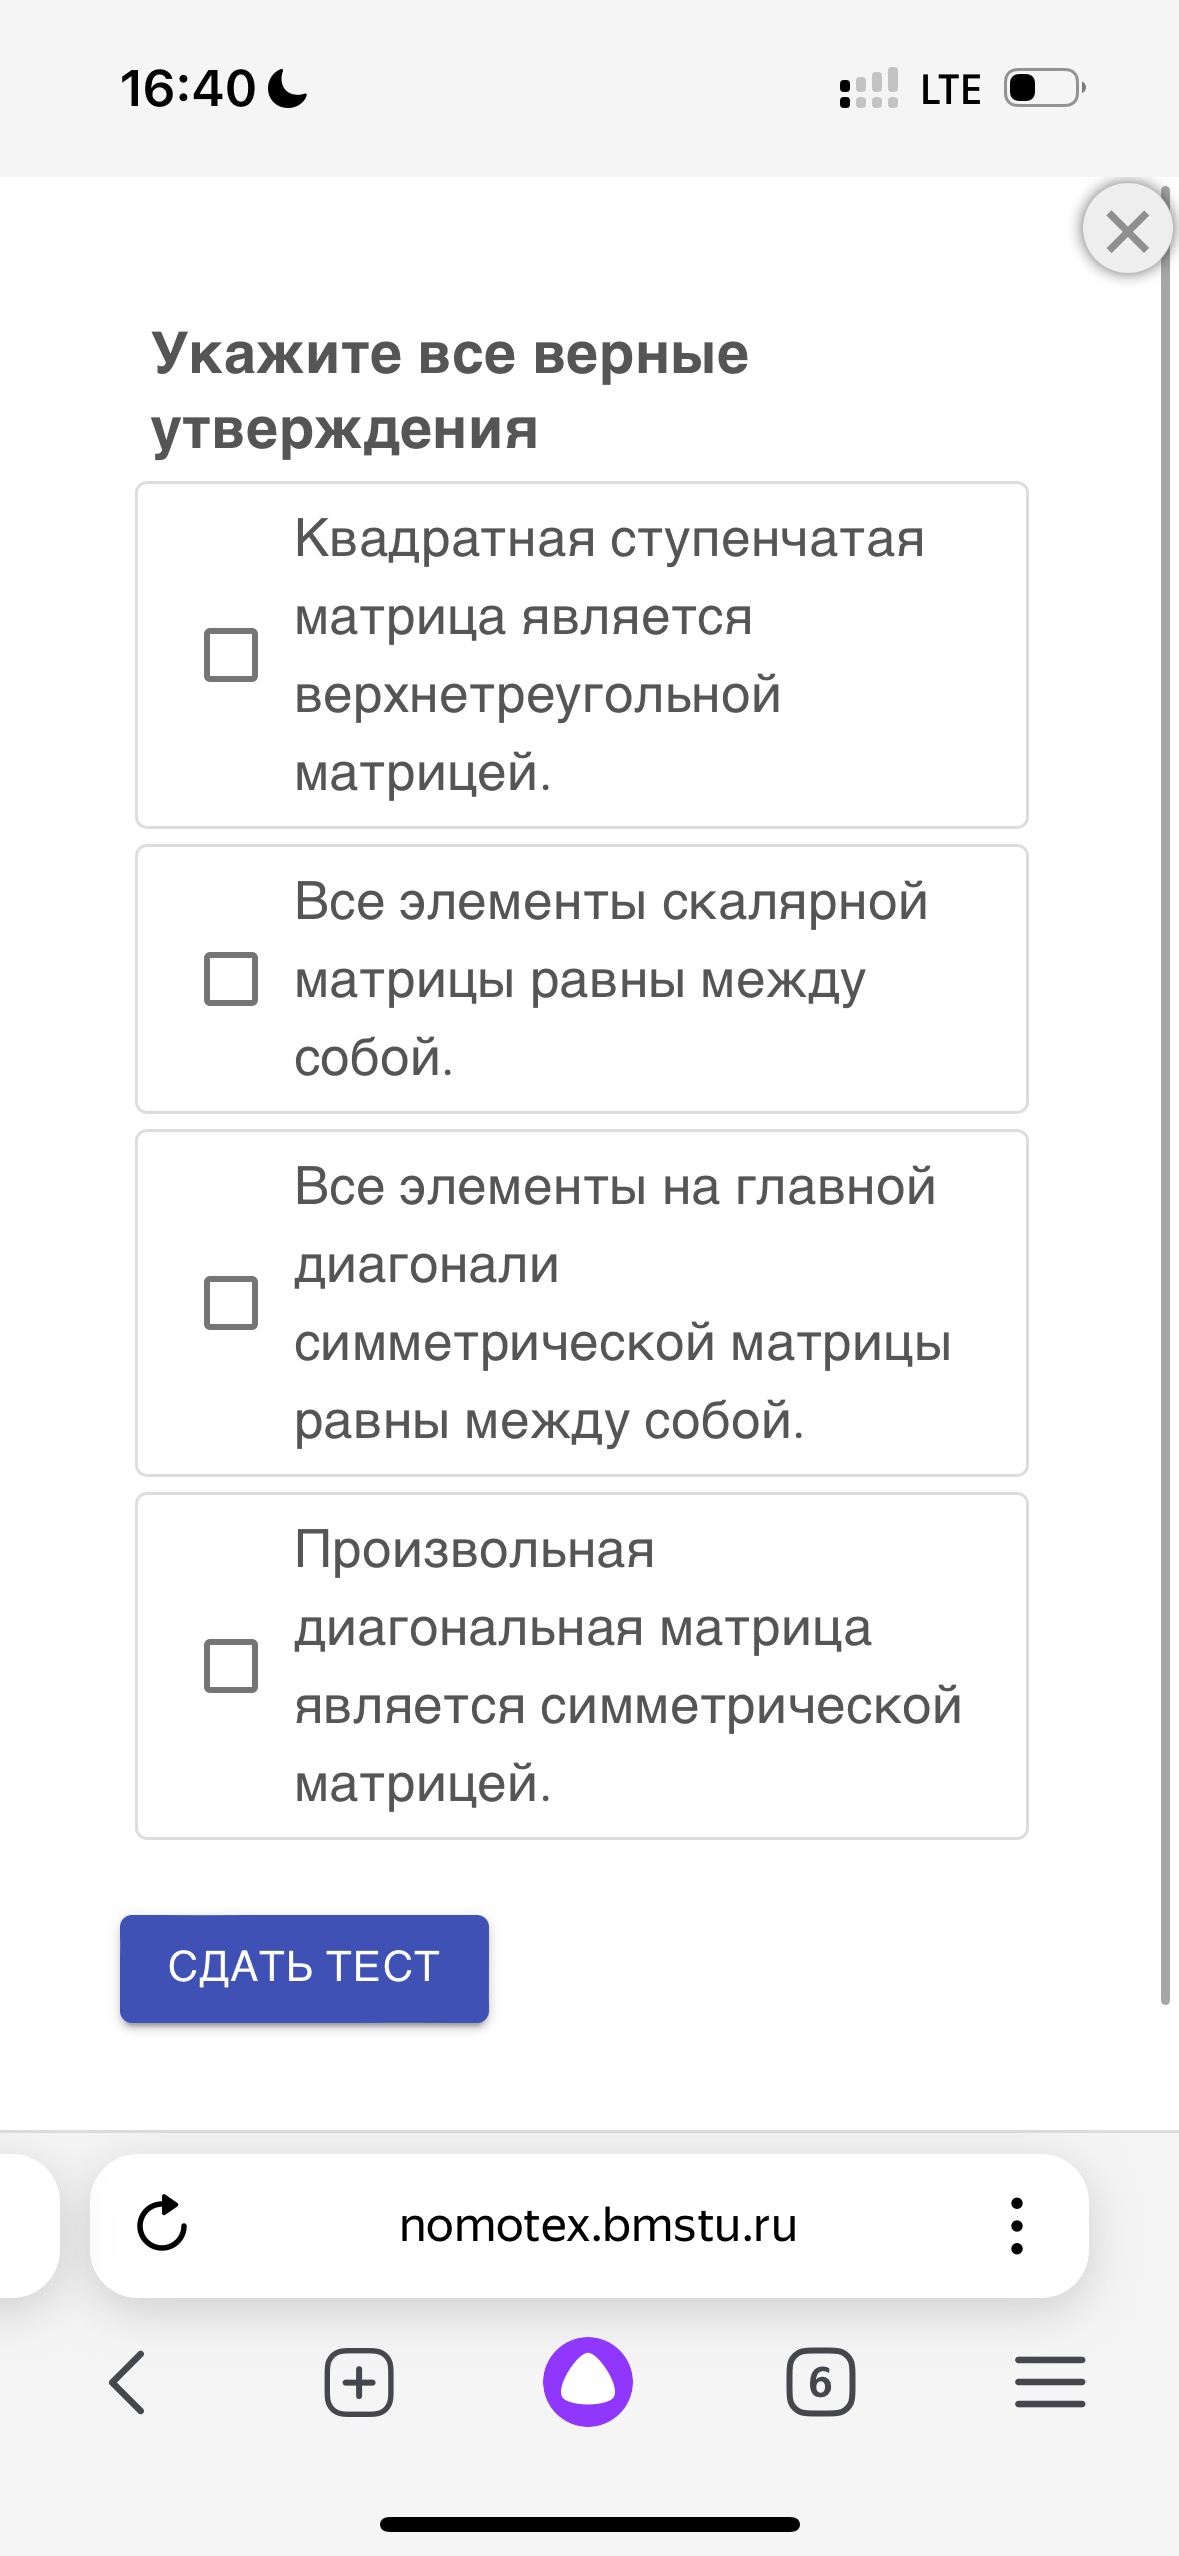Open the tab switcher showing 6 tabs

click(820, 2382)
